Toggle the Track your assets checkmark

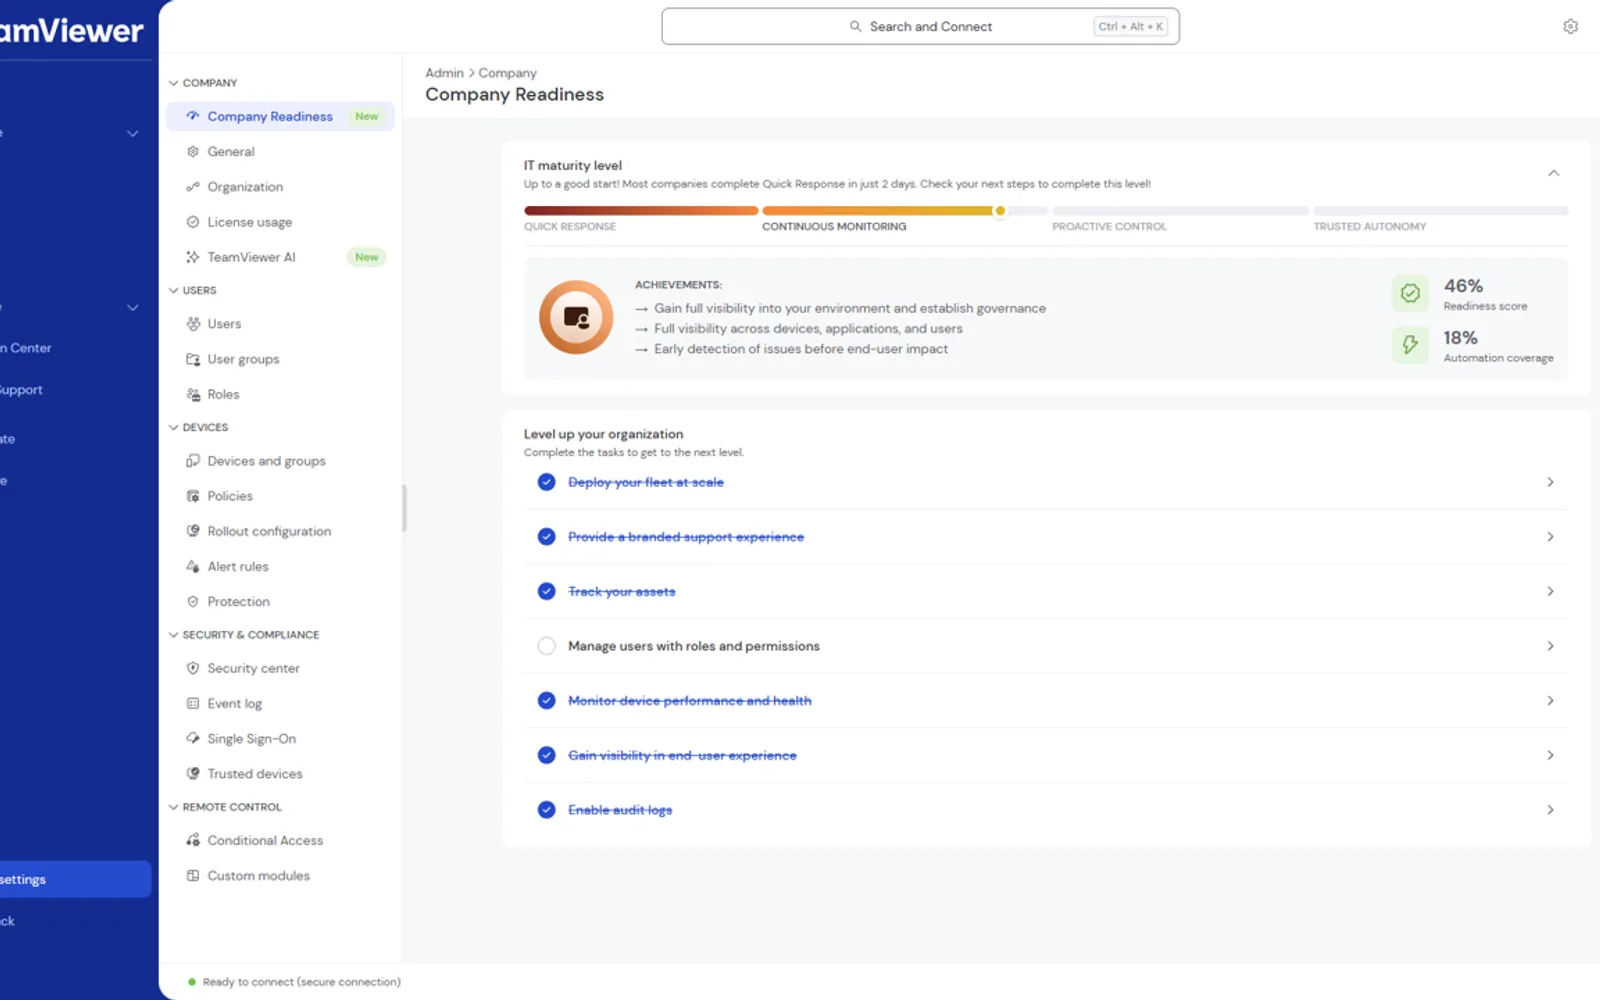click(x=546, y=592)
